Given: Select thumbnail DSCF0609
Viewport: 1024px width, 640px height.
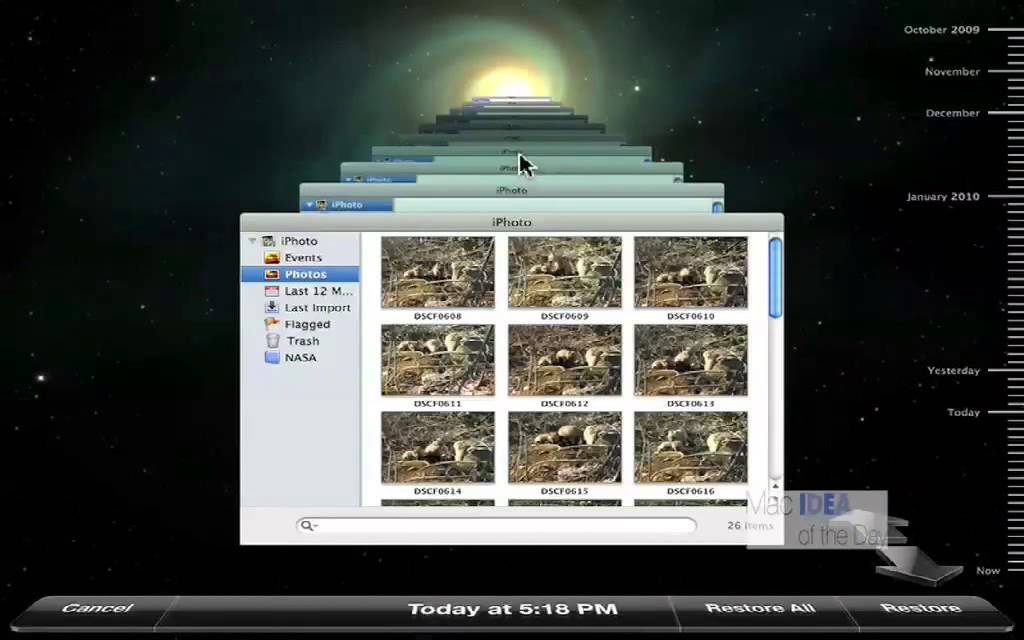Looking at the screenshot, I should pyautogui.click(x=564, y=272).
